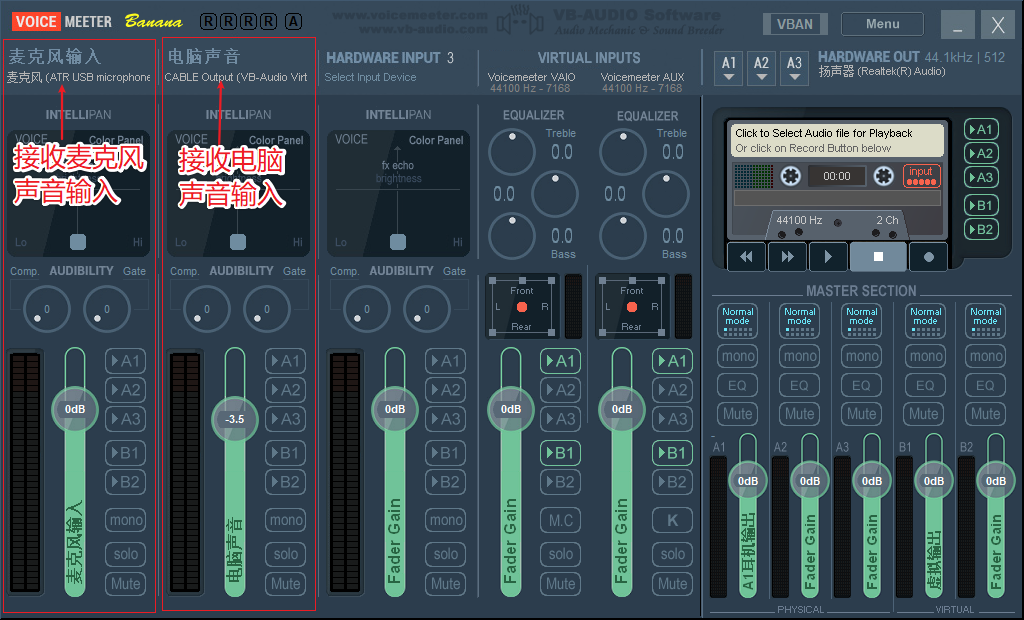Route microphone strip to B1 bus
The image size is (1024, 620).
(125, 453)
